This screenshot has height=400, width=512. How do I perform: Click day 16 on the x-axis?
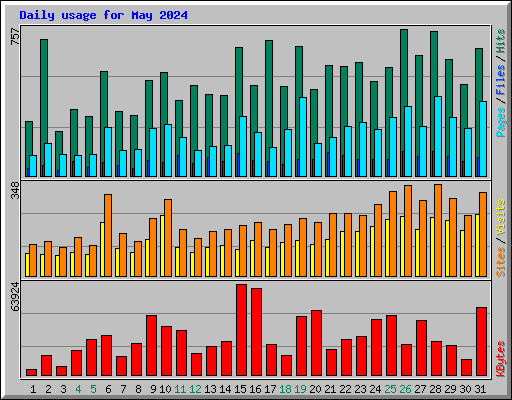(x=255, y=389)
